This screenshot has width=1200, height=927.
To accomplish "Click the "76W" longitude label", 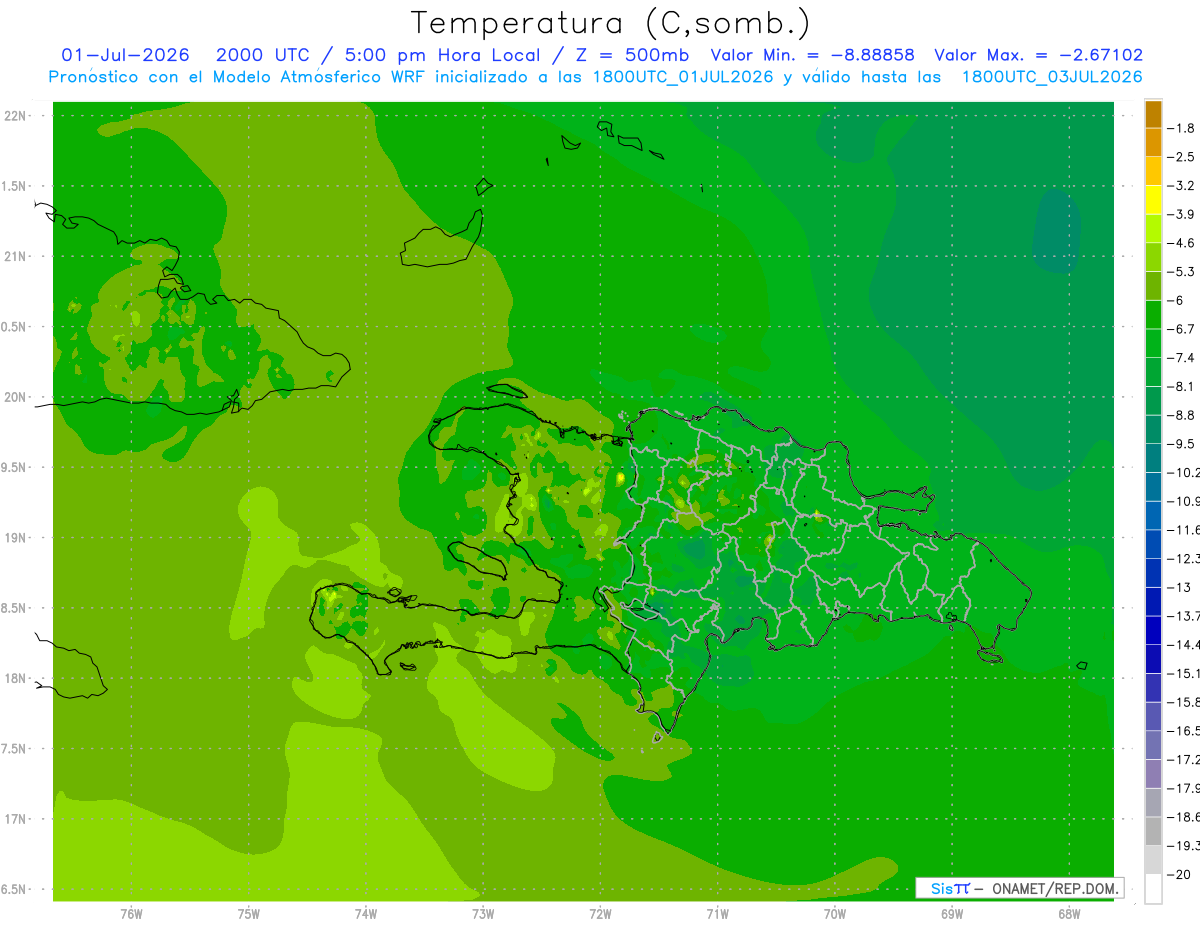I will (131, 914).
